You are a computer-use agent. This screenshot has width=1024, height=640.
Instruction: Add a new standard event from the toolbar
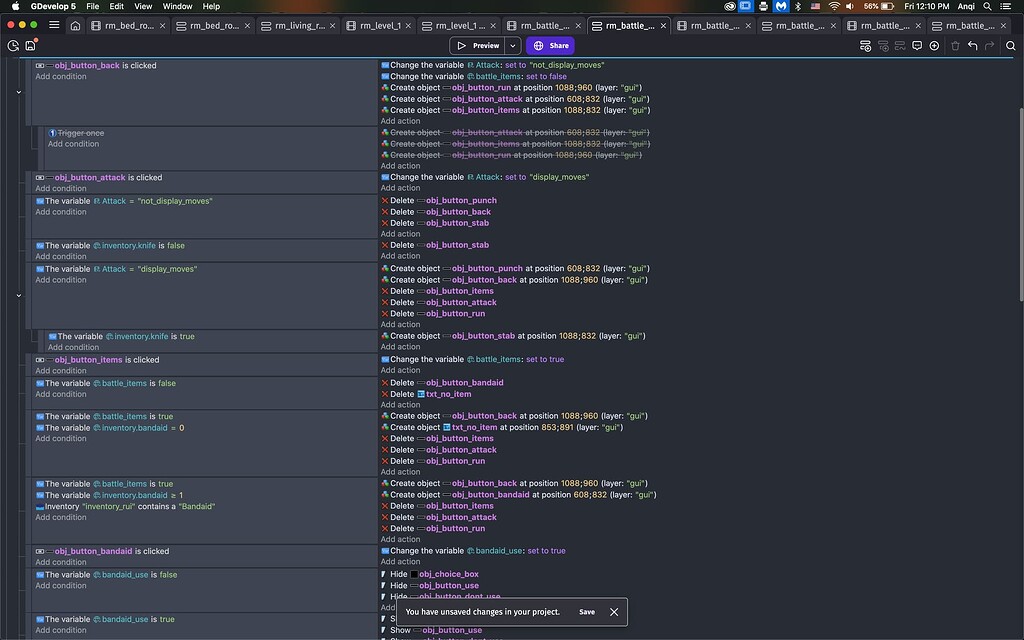(x=865, y=46)
